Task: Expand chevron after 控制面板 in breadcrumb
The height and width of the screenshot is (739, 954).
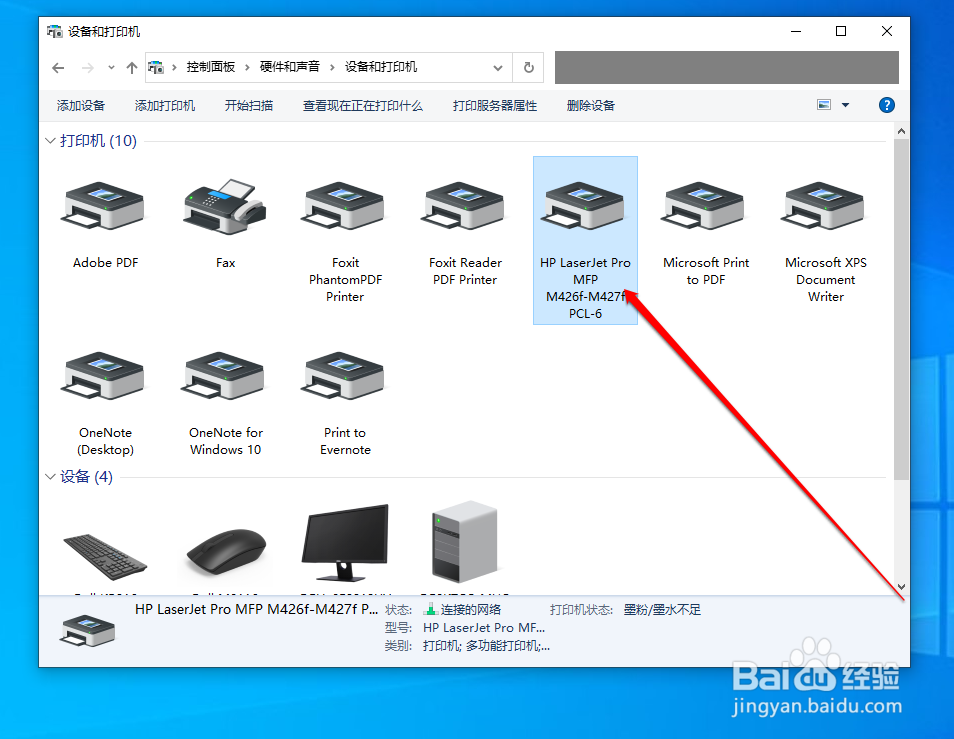Action: point(247,68)
